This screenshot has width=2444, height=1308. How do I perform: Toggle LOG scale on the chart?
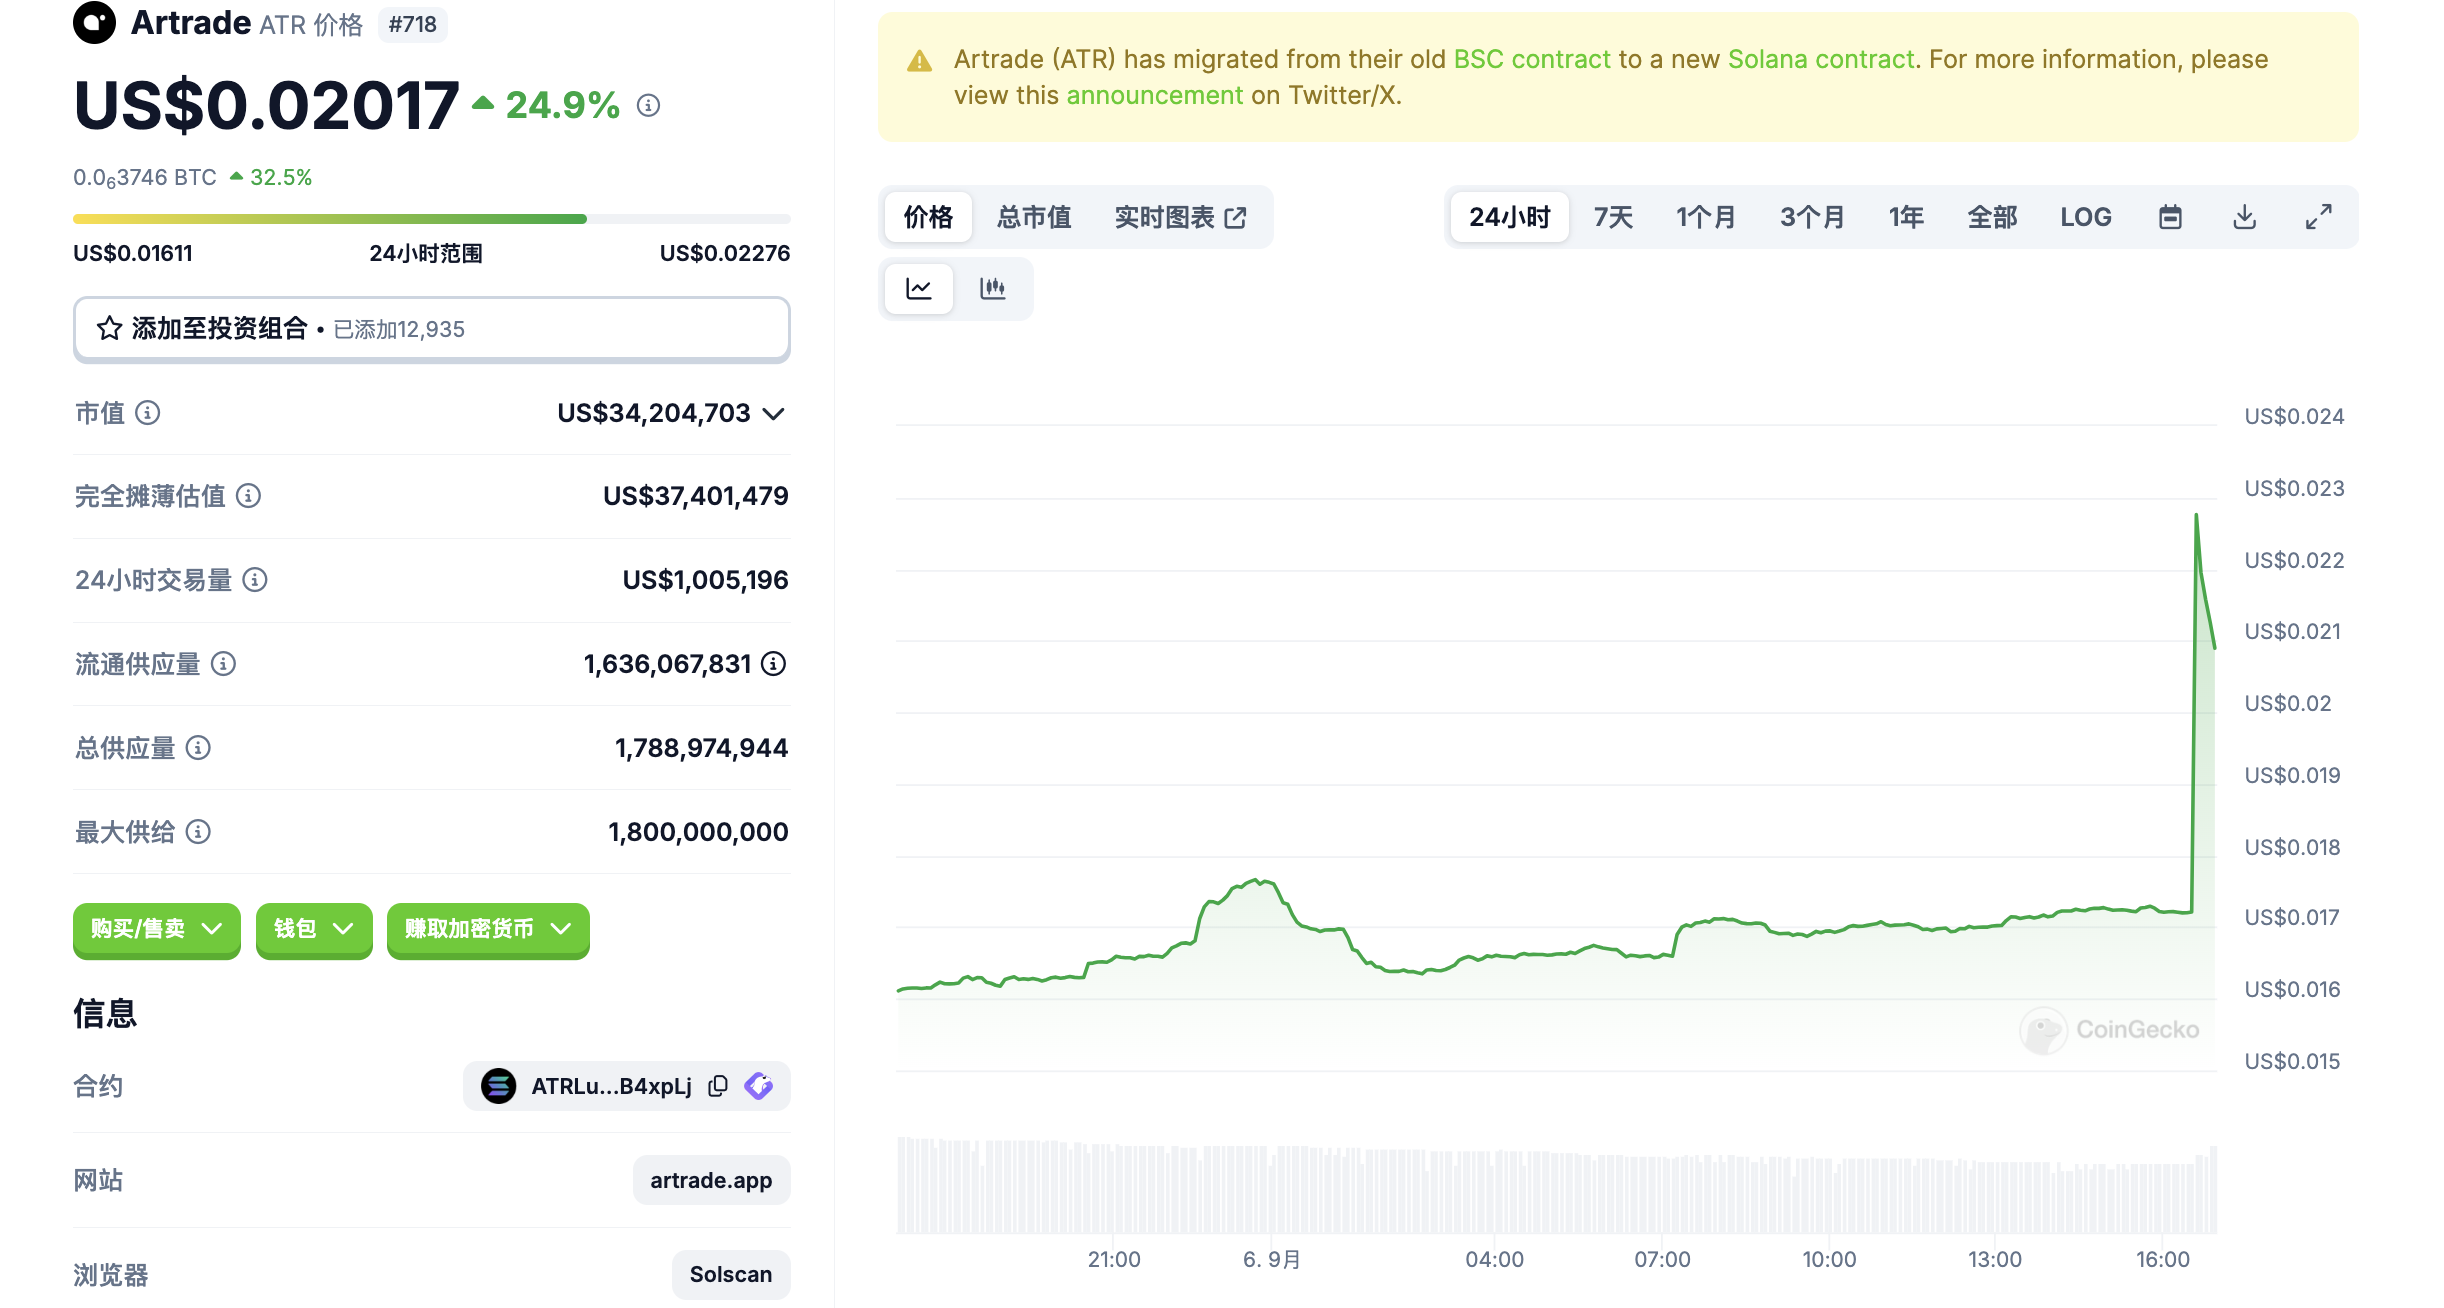point(2085,217)
